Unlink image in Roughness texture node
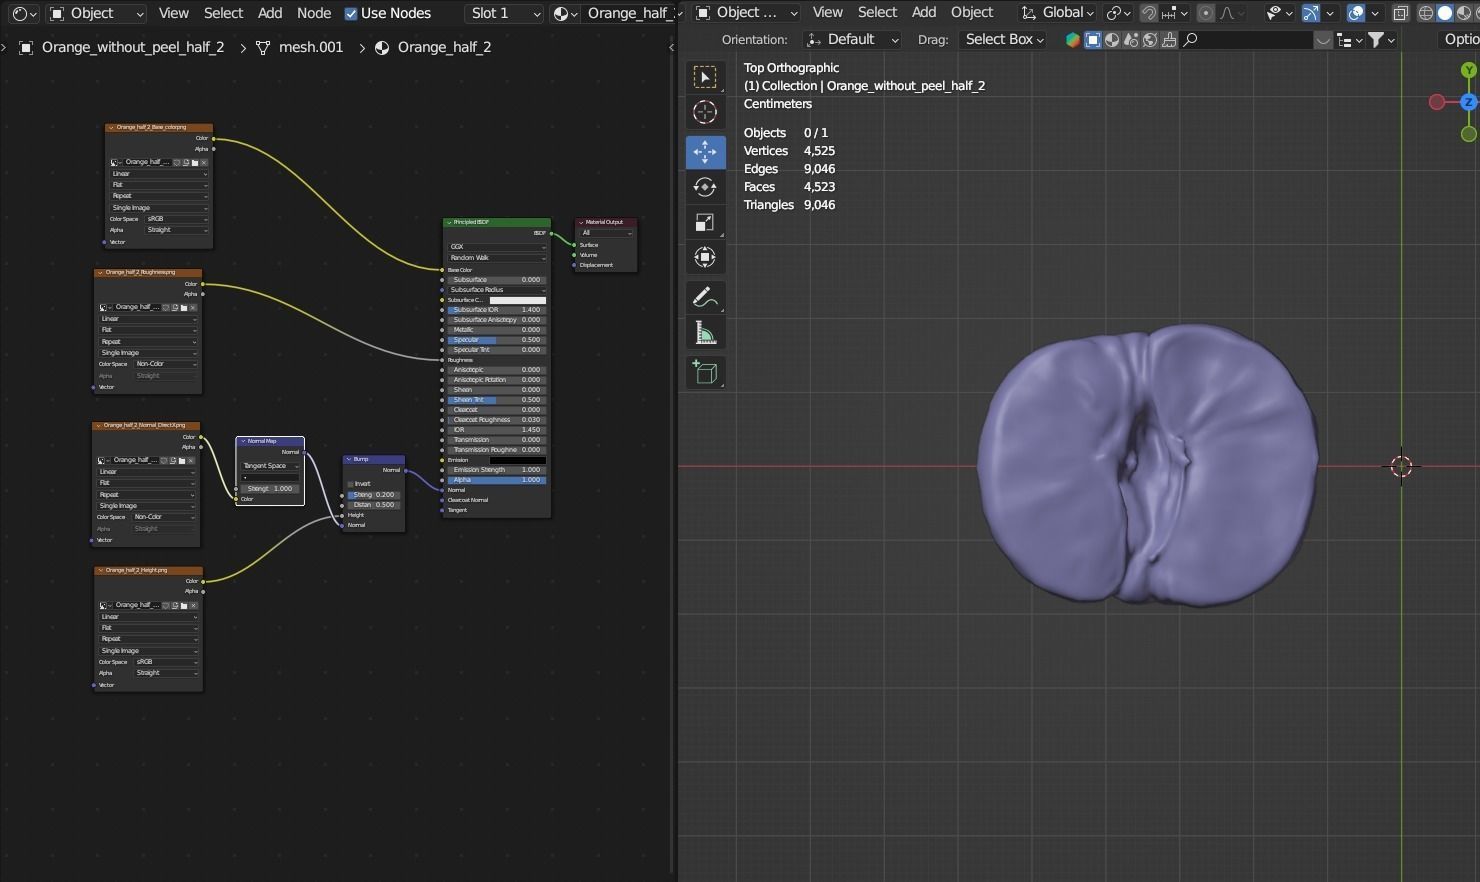Image resolution: width=1480 pixels, height=882 pixels. (193, 307)
